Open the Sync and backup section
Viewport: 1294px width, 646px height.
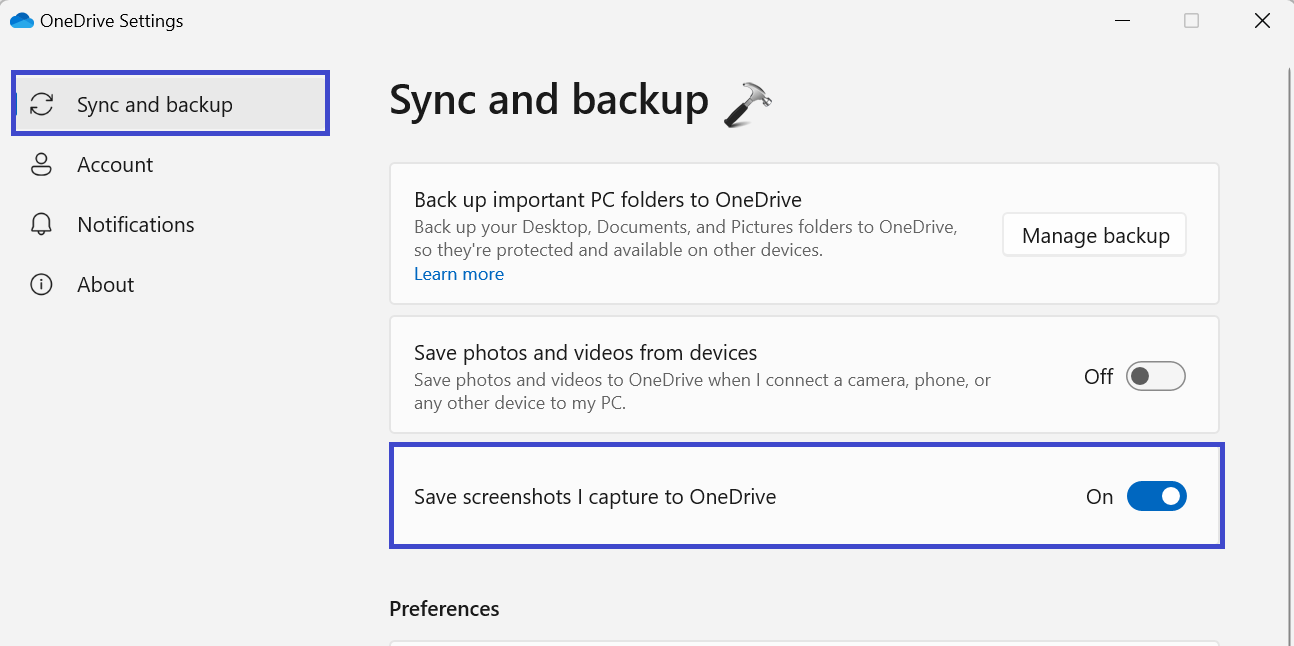click(155, 105)
